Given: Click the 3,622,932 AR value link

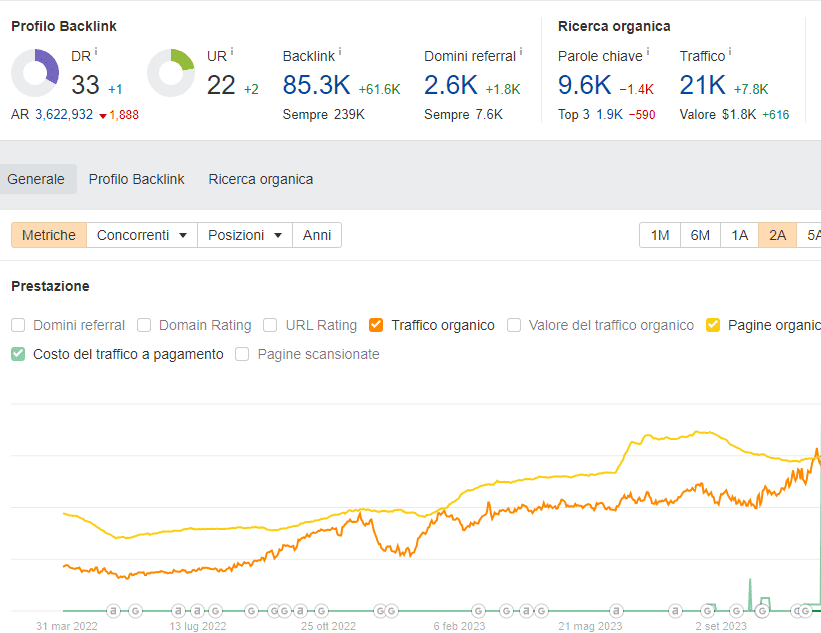Looking at the screenshot, I should tap(64, 115).
